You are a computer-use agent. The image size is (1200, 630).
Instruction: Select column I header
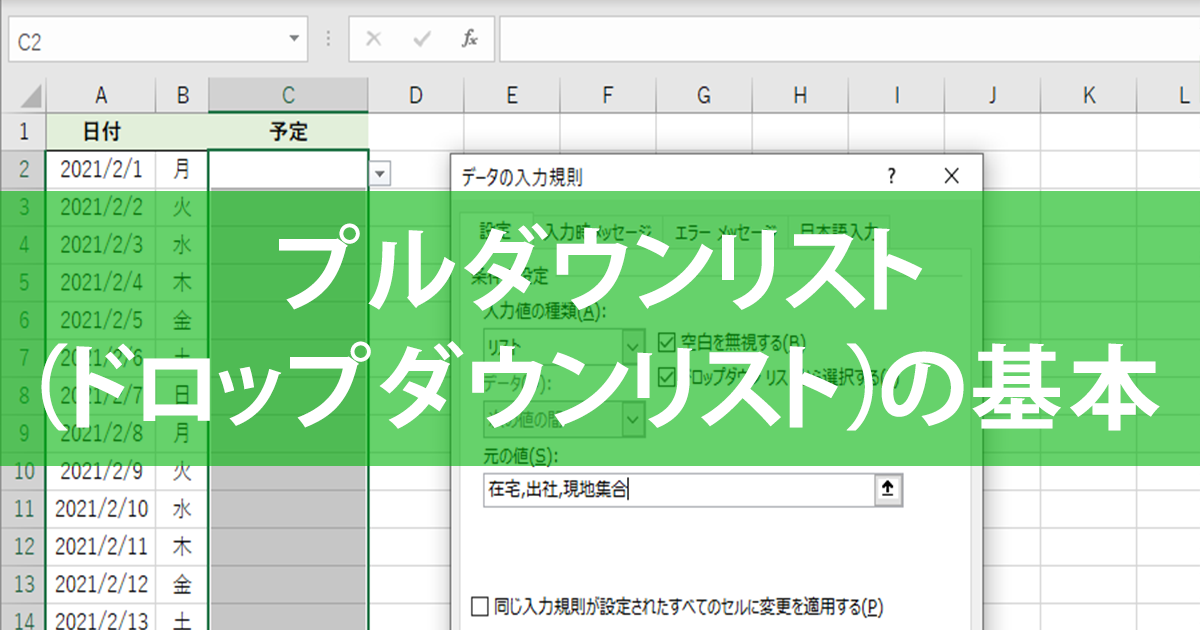pos(896,96)
